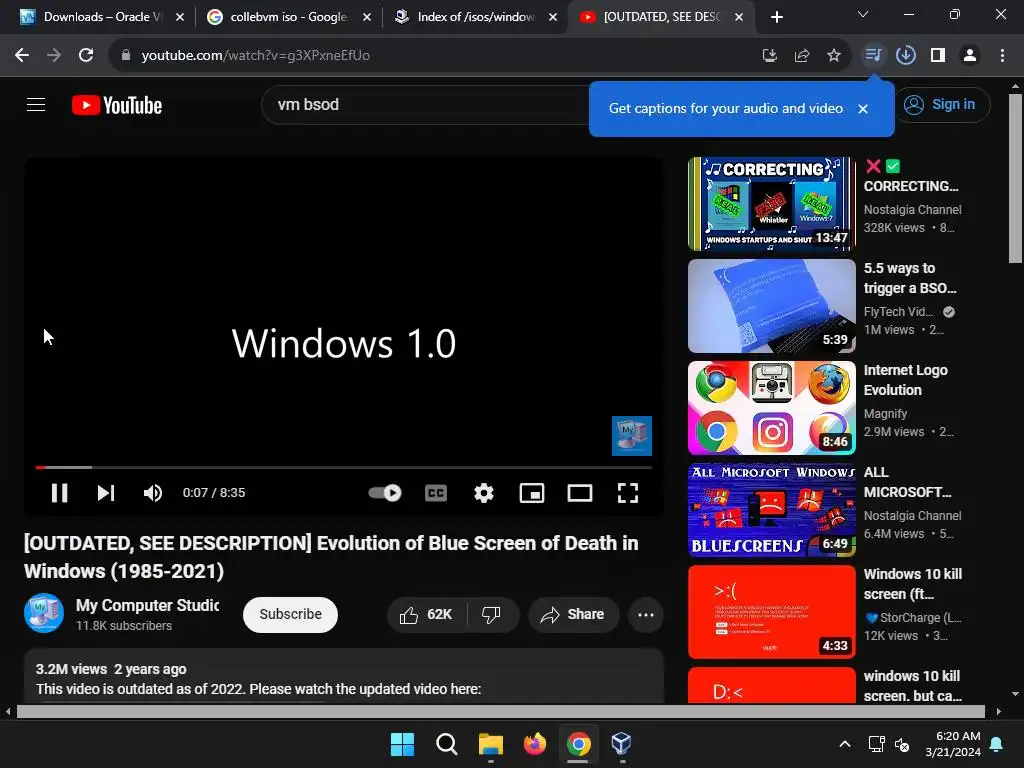The height and width of the screenshot is (768, 1024).
Task: Switch to collebvm iso Google tab
Action: tap(288, 17)
